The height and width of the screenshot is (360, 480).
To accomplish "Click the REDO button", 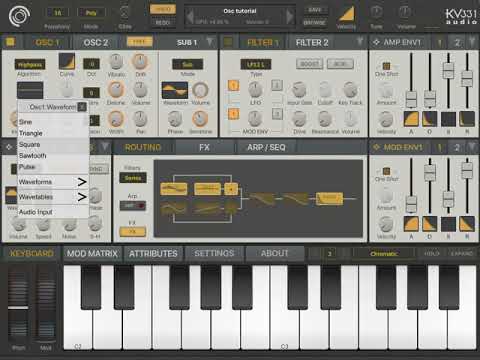I will tap(163, 22).
